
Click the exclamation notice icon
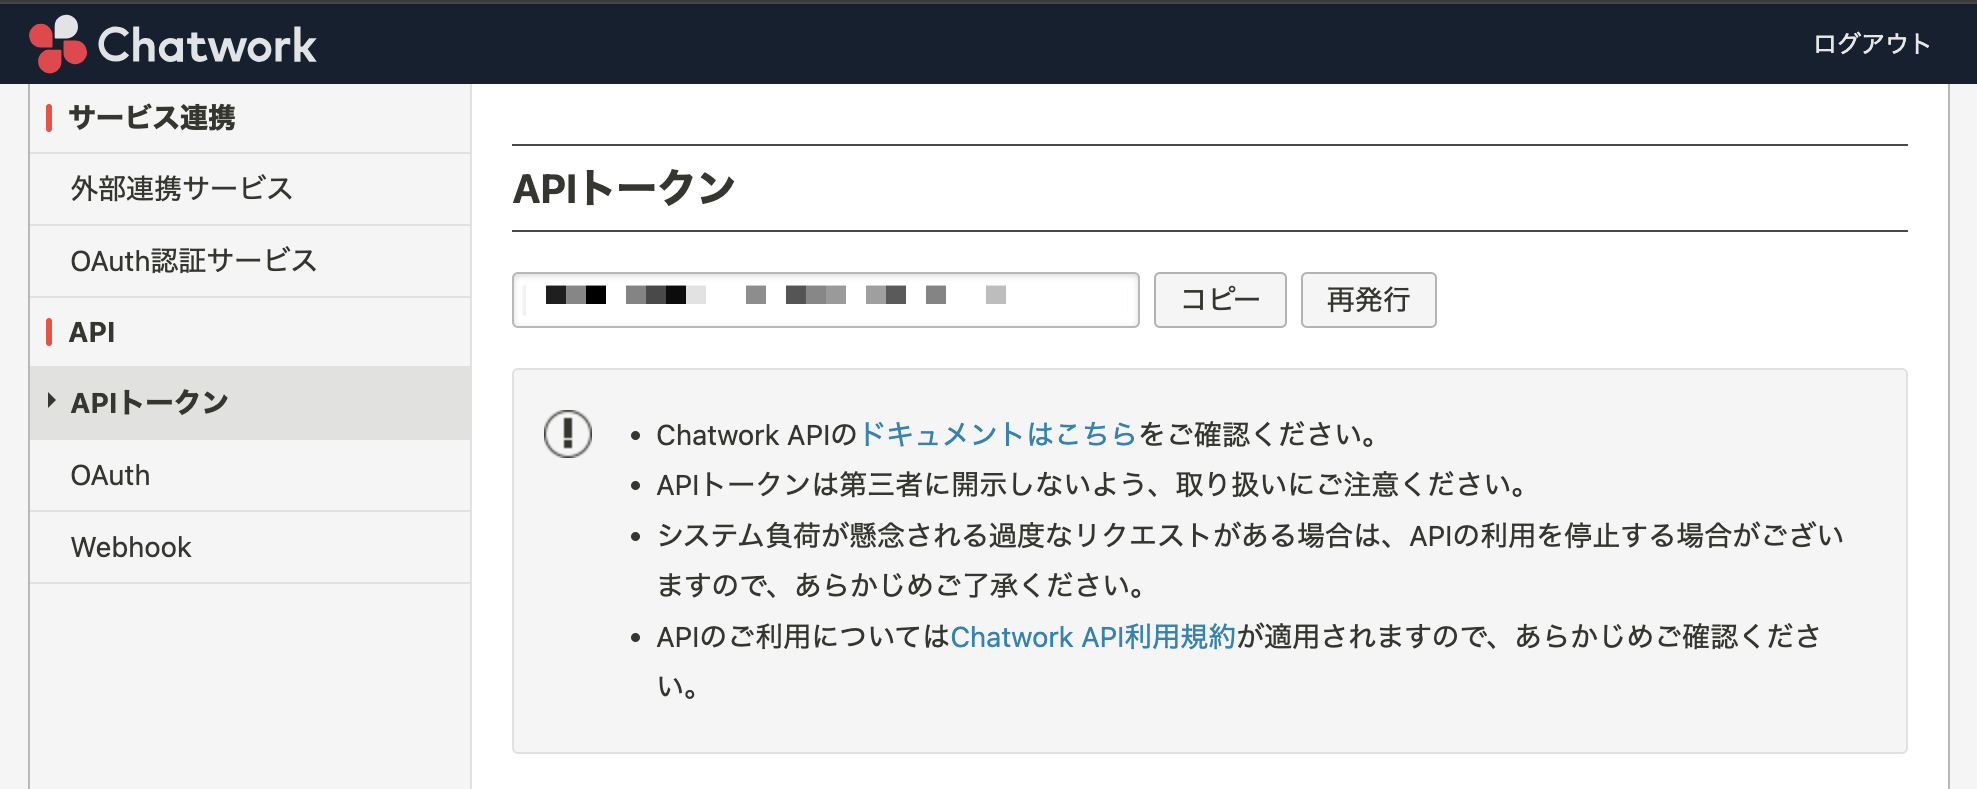tap(568, 434)
